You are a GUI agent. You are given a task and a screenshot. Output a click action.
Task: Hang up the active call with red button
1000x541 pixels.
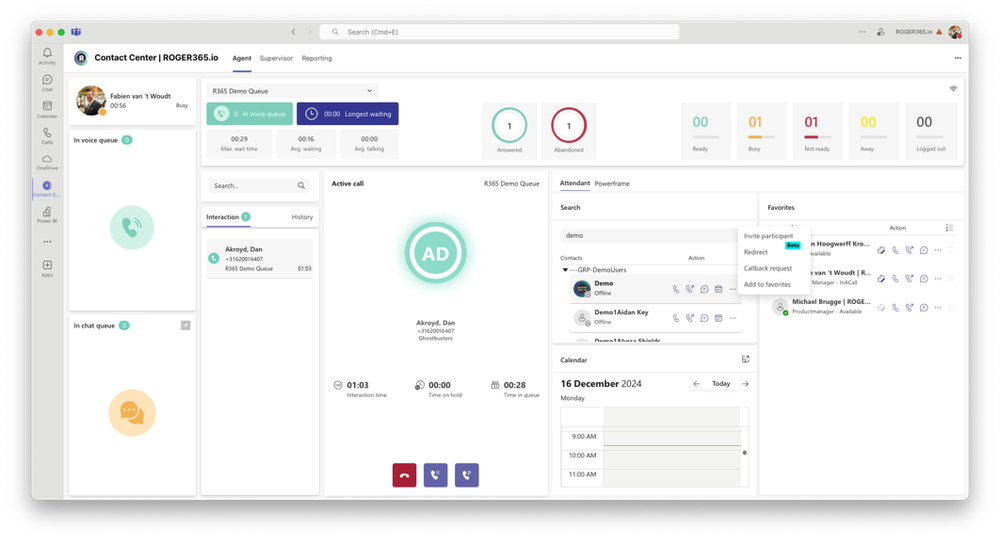404,475
